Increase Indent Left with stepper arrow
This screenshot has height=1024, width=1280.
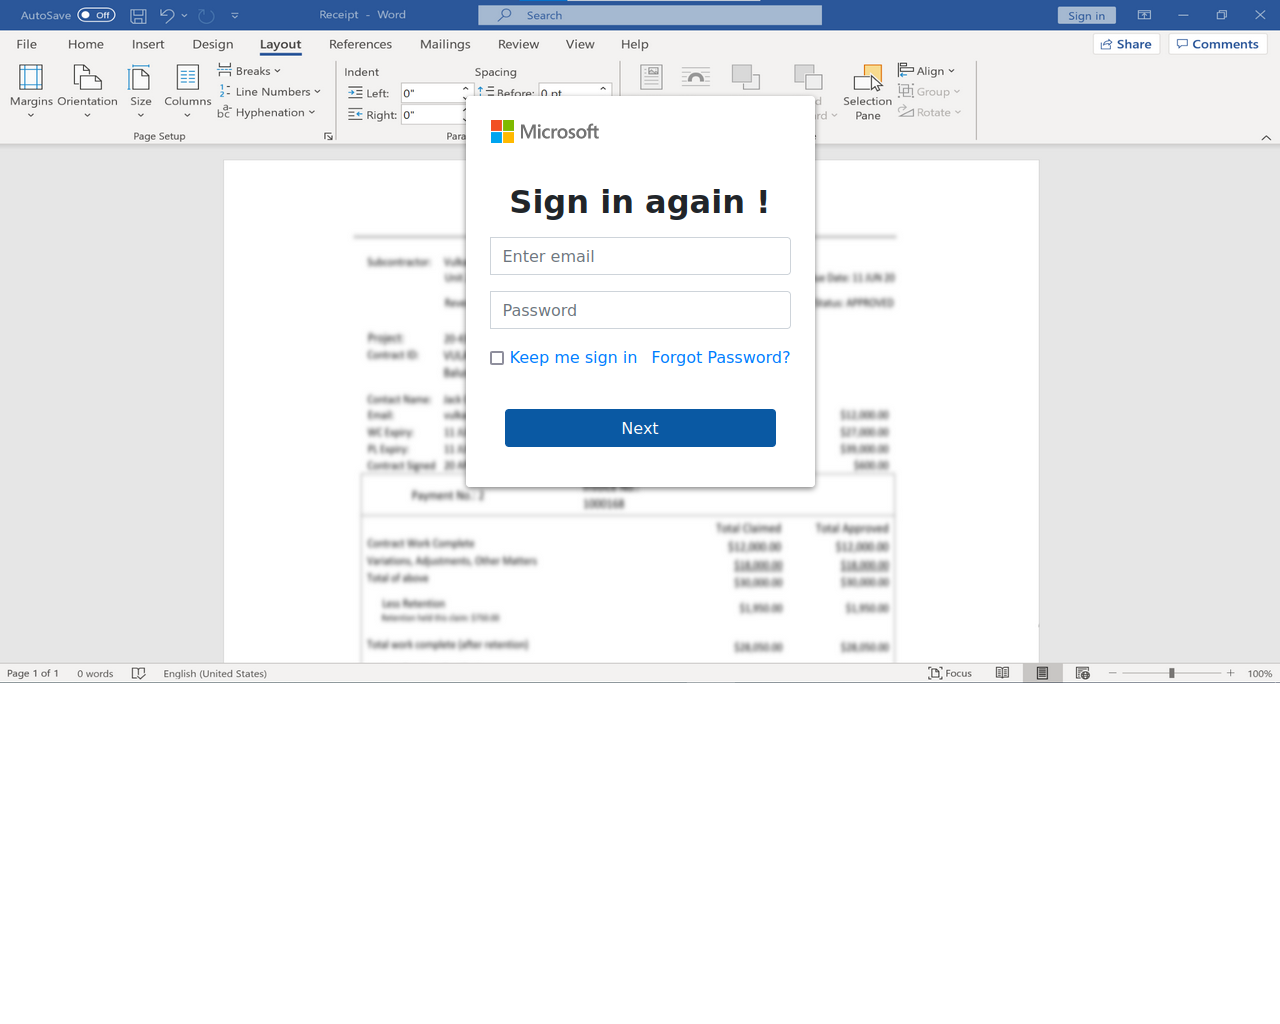[x=465, y=88]
